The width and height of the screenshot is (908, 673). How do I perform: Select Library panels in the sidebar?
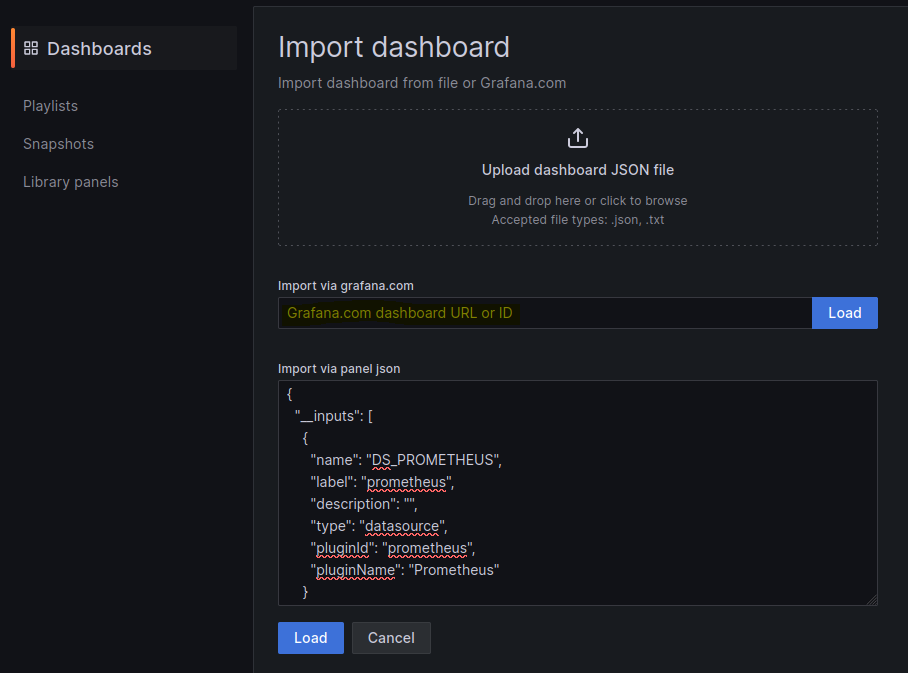point(71,182)
